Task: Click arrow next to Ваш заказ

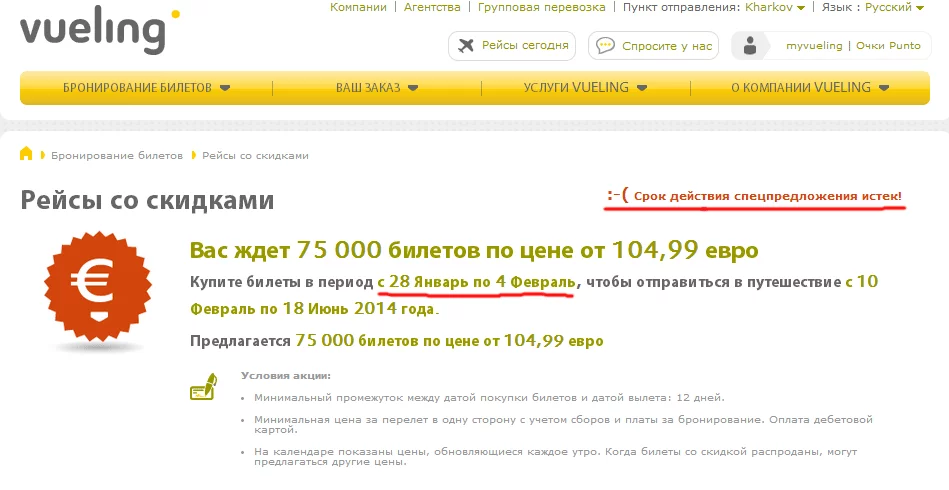Action: 413,88
